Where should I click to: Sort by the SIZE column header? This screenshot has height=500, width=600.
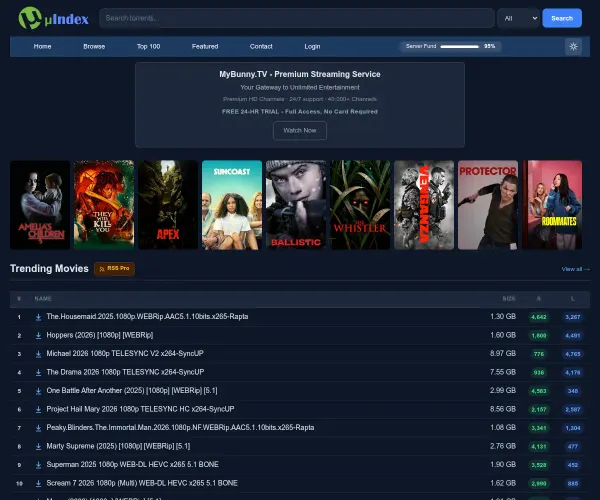point(509,299)
